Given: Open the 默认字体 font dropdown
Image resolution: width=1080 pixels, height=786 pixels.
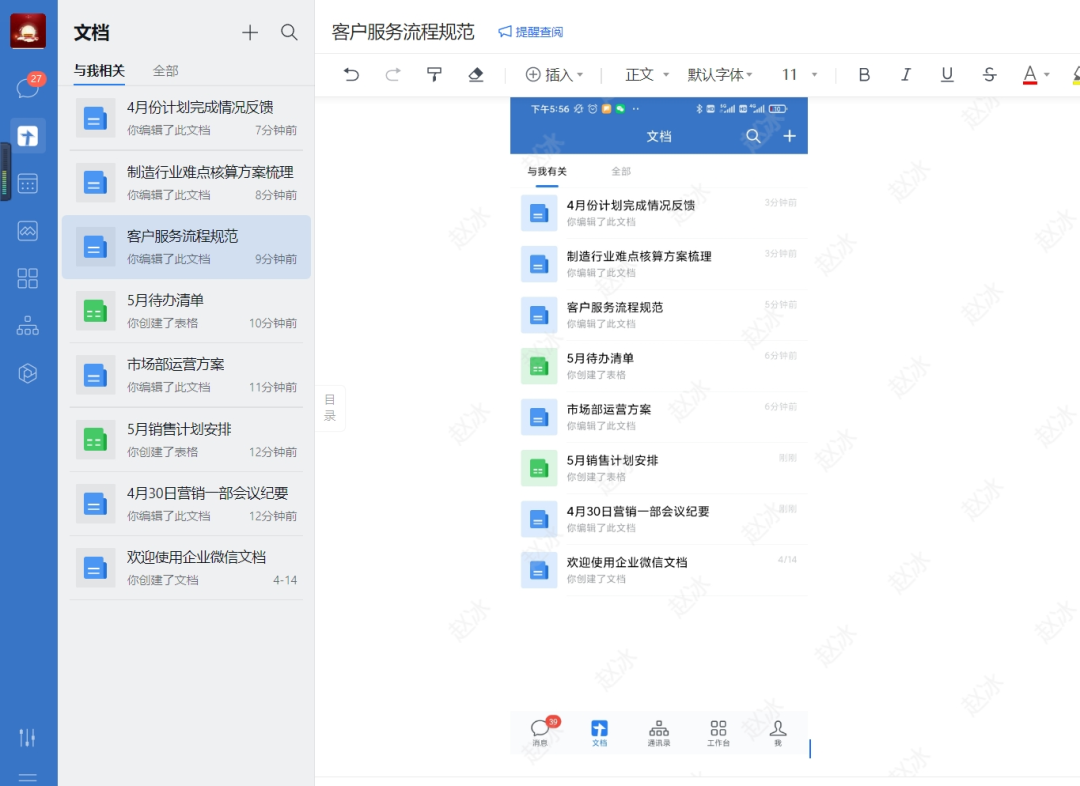Looking at the screenshot, I should (x=718, y=74).
